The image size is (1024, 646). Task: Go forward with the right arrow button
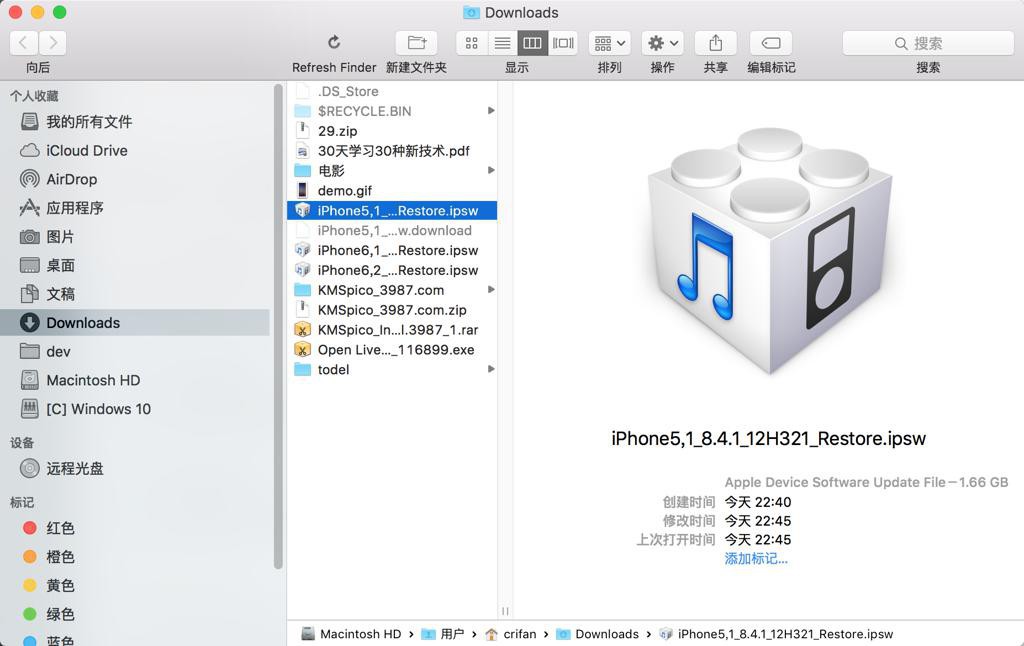point(53,43)
